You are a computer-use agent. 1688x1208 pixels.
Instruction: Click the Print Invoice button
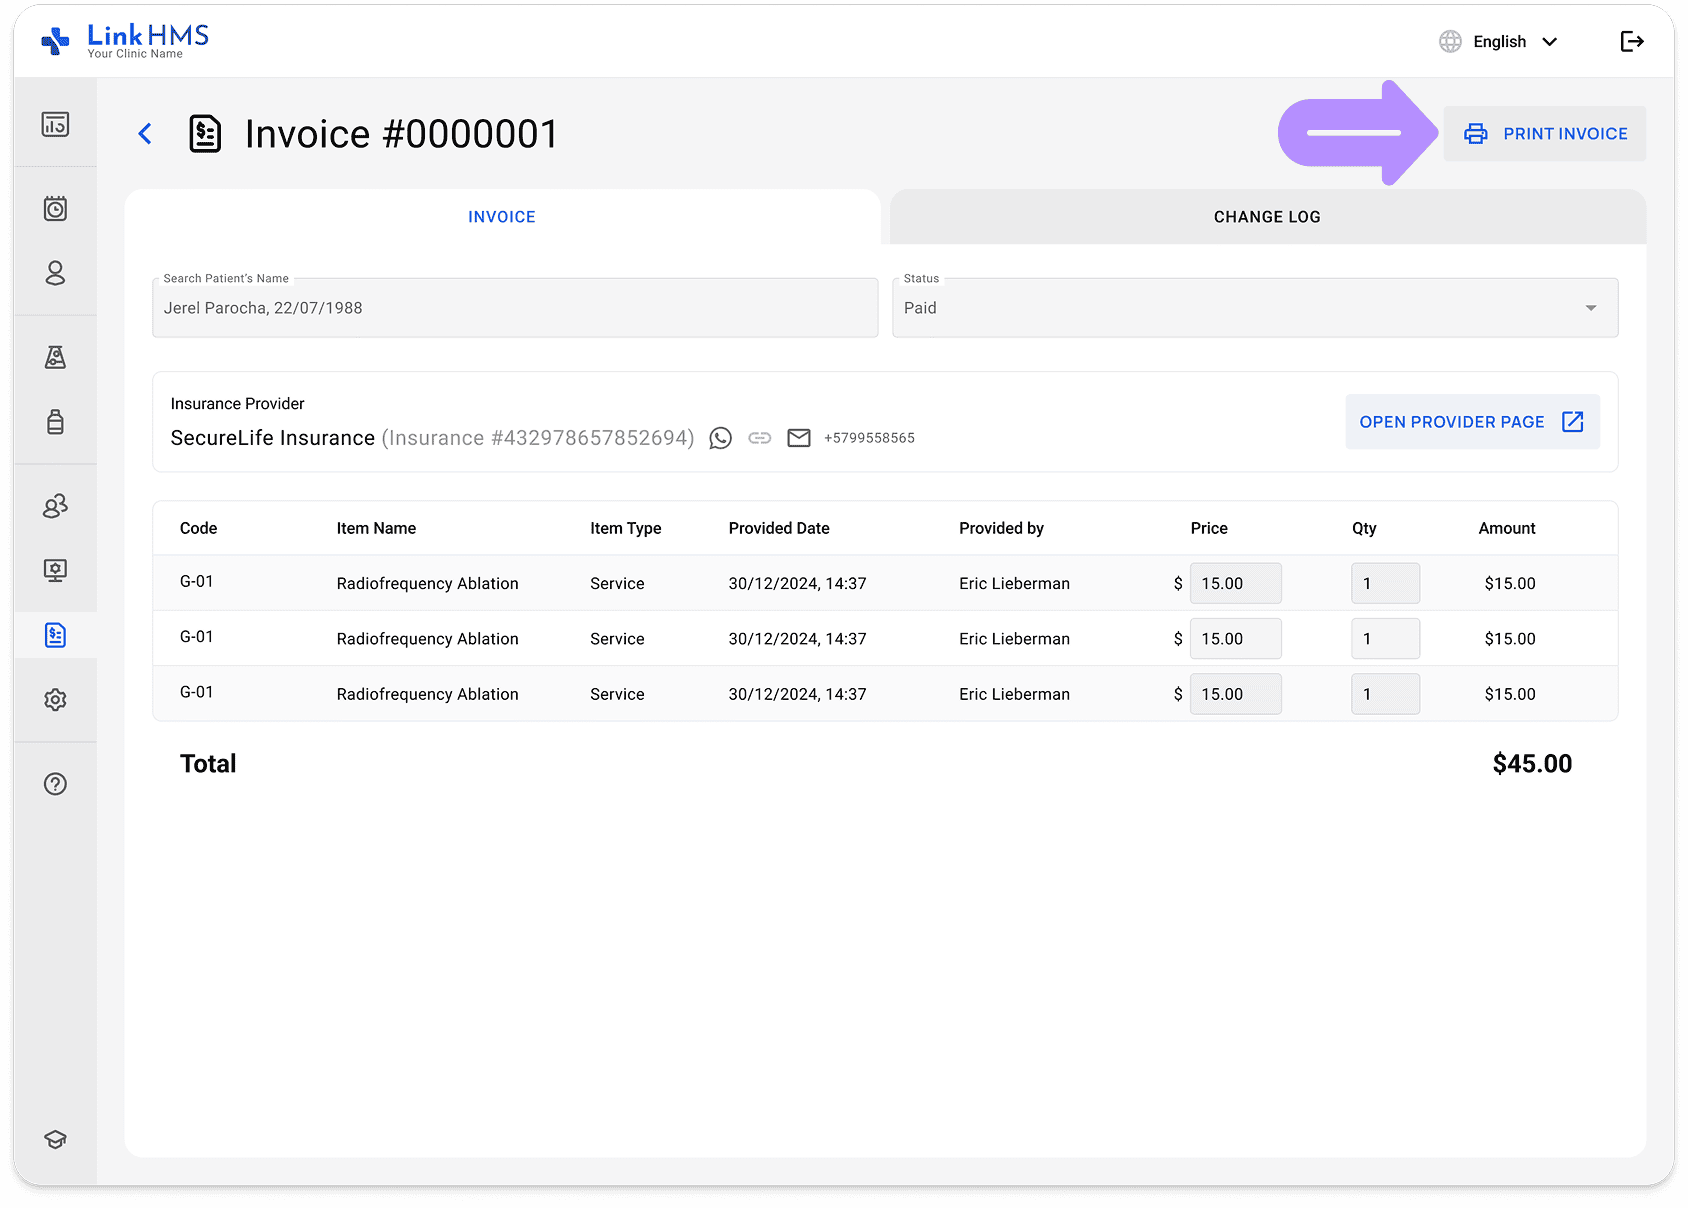coord(1544,133)
